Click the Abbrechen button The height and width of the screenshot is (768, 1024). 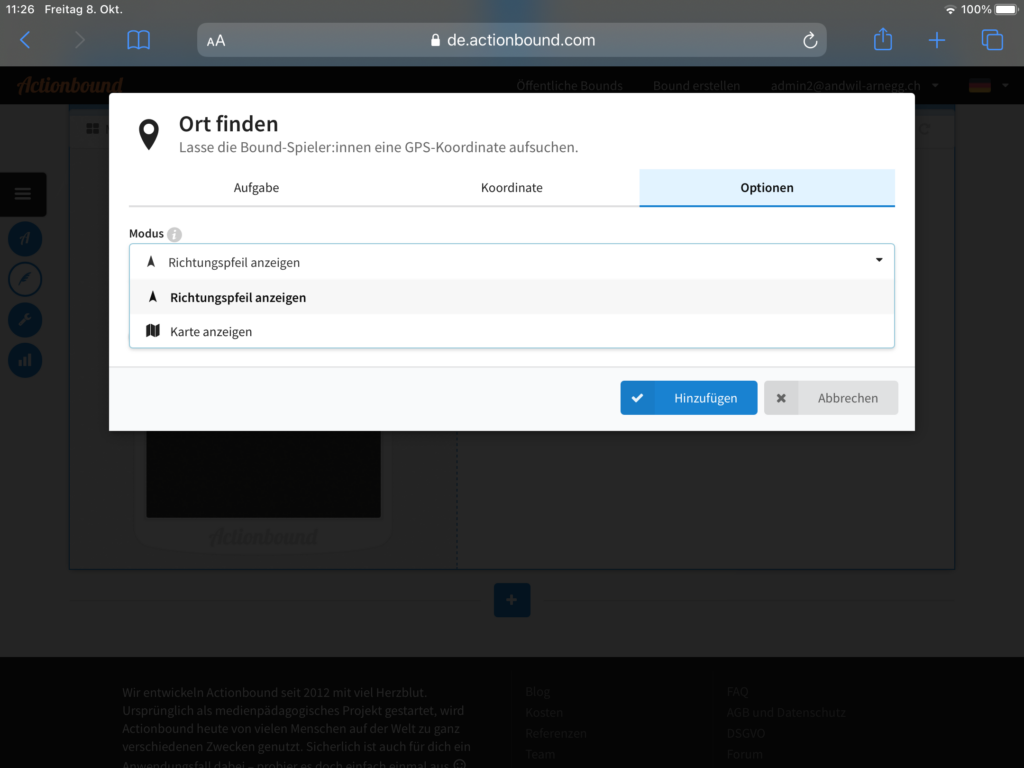pyautogui.click(x=831, y=398)
